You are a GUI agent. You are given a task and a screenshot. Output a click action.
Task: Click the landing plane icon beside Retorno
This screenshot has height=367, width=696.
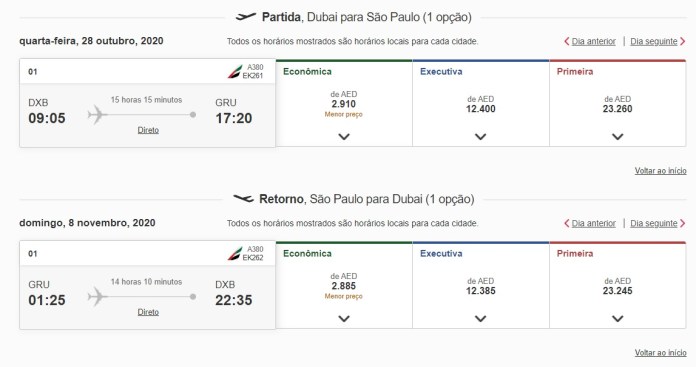pyautogui.click(x=243, y=198)
